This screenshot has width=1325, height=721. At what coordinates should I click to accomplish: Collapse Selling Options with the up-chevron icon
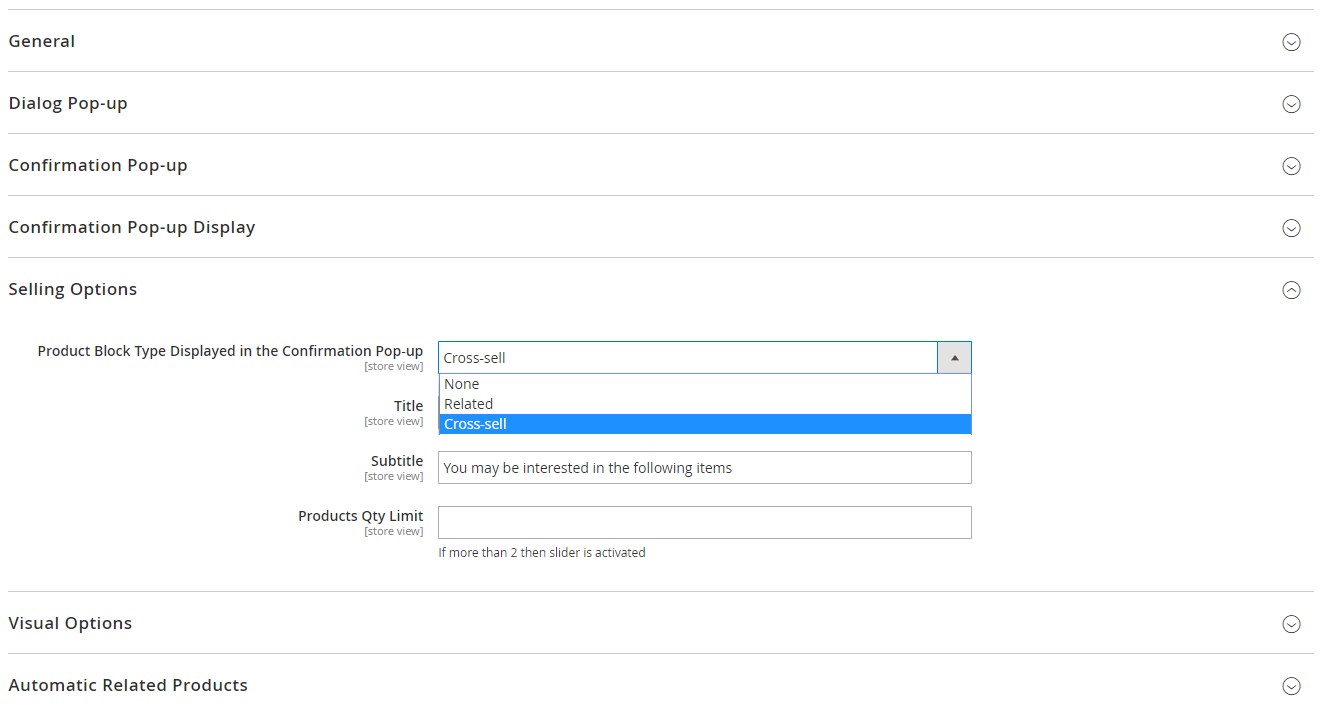[1291, 290]
